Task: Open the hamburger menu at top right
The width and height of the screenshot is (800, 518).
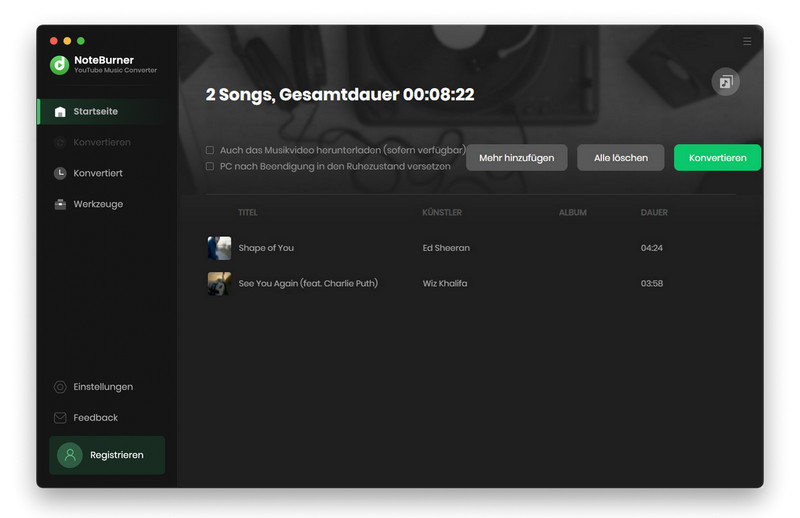Action: coord(747,41)
